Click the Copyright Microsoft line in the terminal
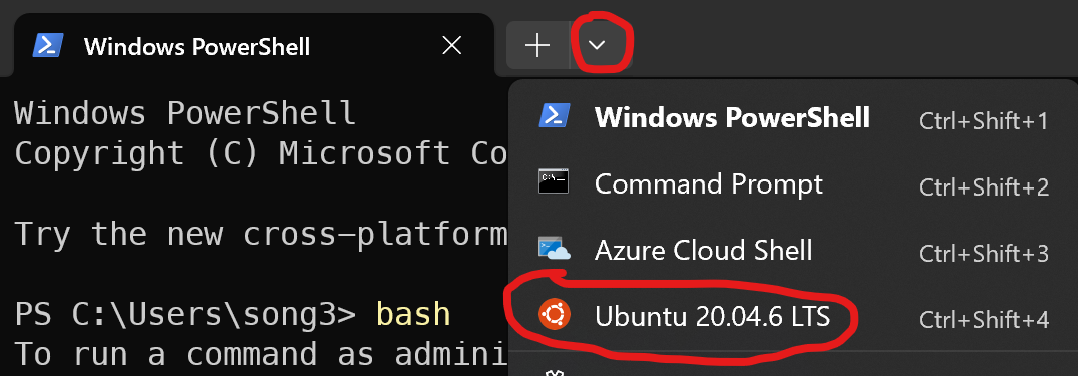Screen dimensions: 1078x376 (261, 154)
